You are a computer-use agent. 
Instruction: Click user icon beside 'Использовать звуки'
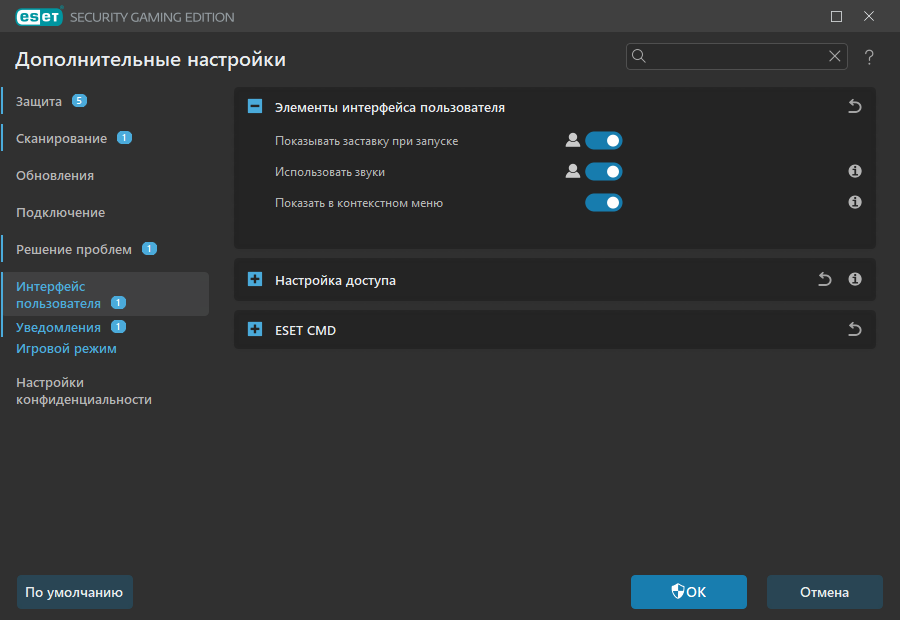coord(572,172)
